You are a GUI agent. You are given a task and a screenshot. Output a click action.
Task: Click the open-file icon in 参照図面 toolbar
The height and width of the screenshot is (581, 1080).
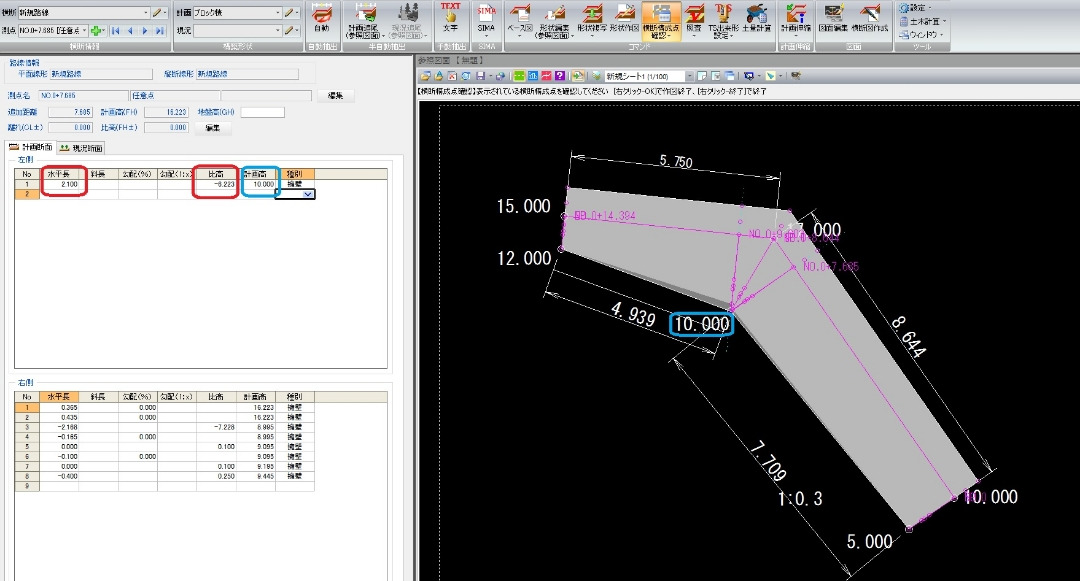[425, 76]
